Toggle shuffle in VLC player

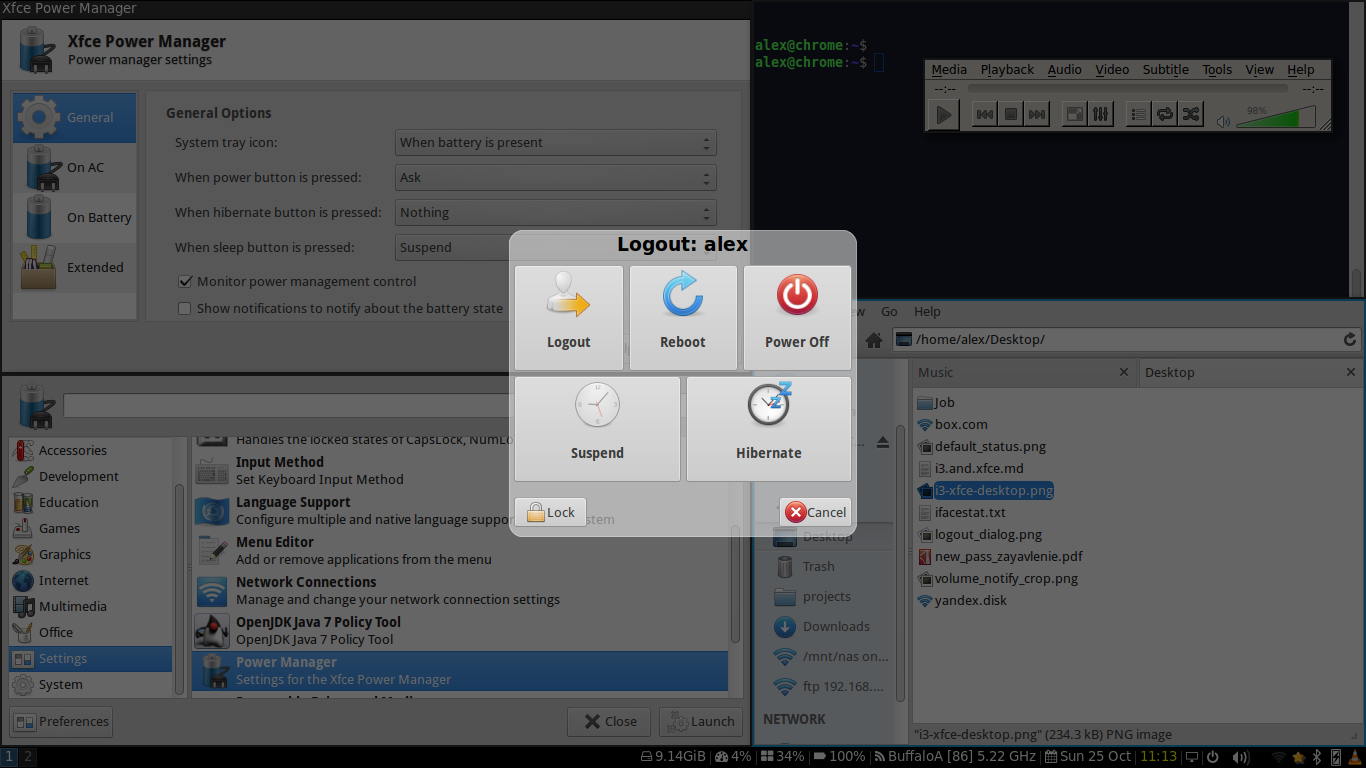pyautogui.click(x=1190, y=115)
